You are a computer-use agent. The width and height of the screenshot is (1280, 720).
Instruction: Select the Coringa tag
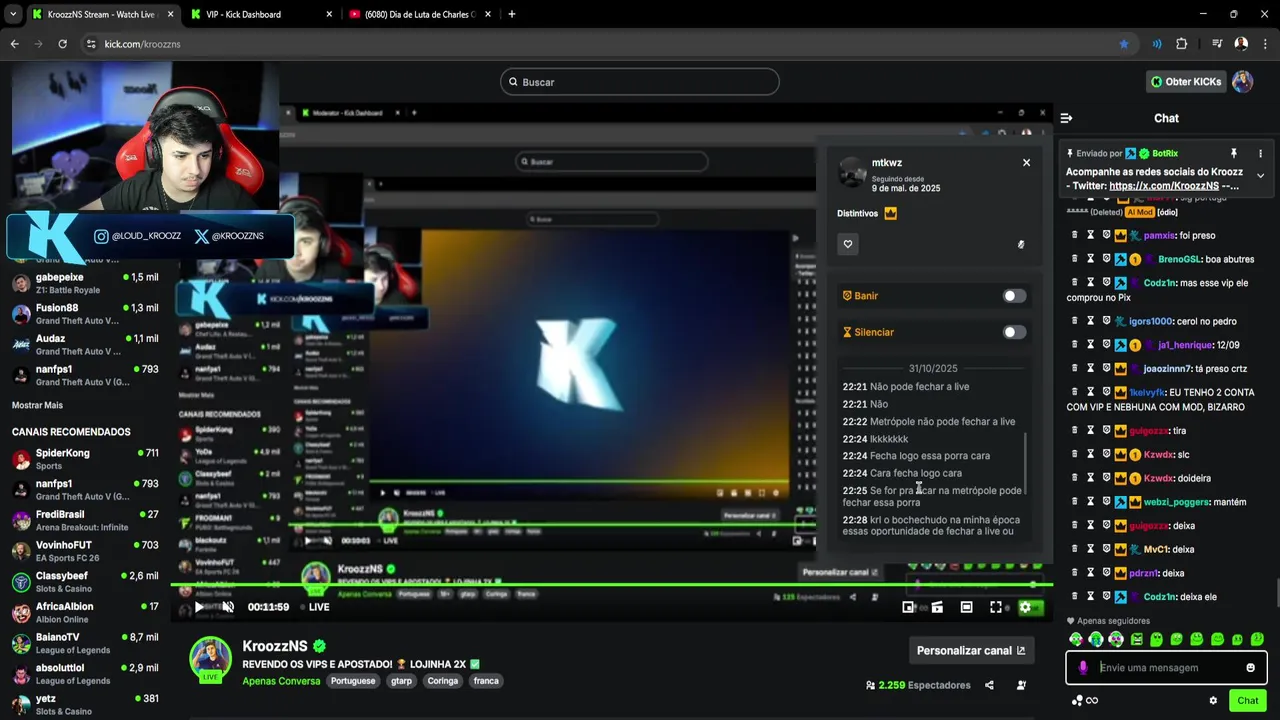(442, 681)
